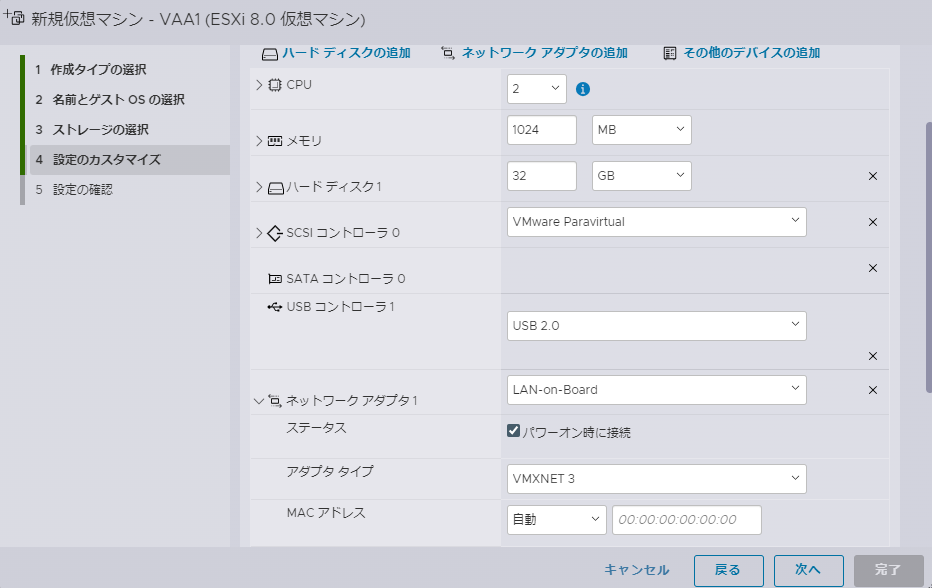Toggle パワーオン時に接続 checkbox
The width and height of the screenshot is (932, 588).
(514, 432)
